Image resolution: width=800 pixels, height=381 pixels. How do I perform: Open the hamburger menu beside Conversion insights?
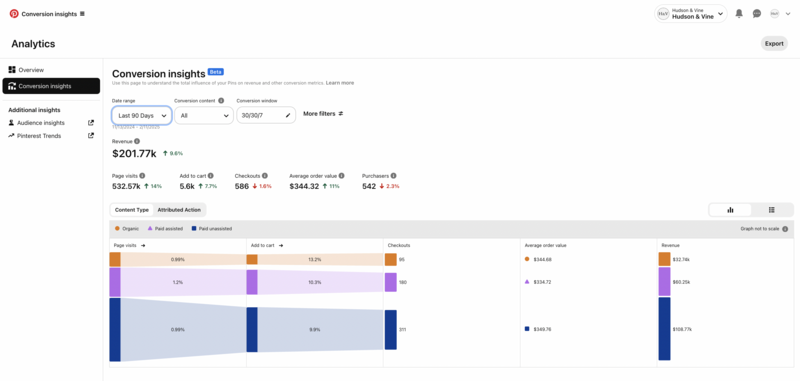[83, 14]
